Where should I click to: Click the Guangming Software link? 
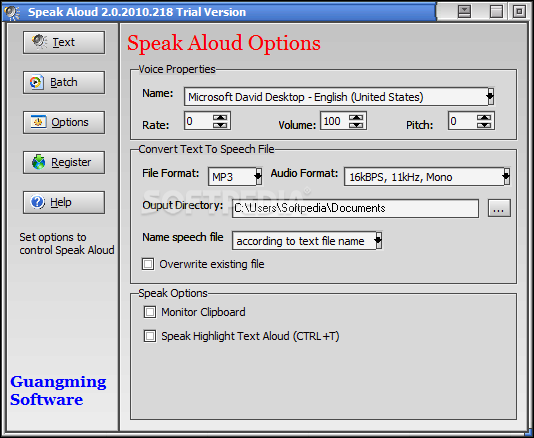coord(58,391)
